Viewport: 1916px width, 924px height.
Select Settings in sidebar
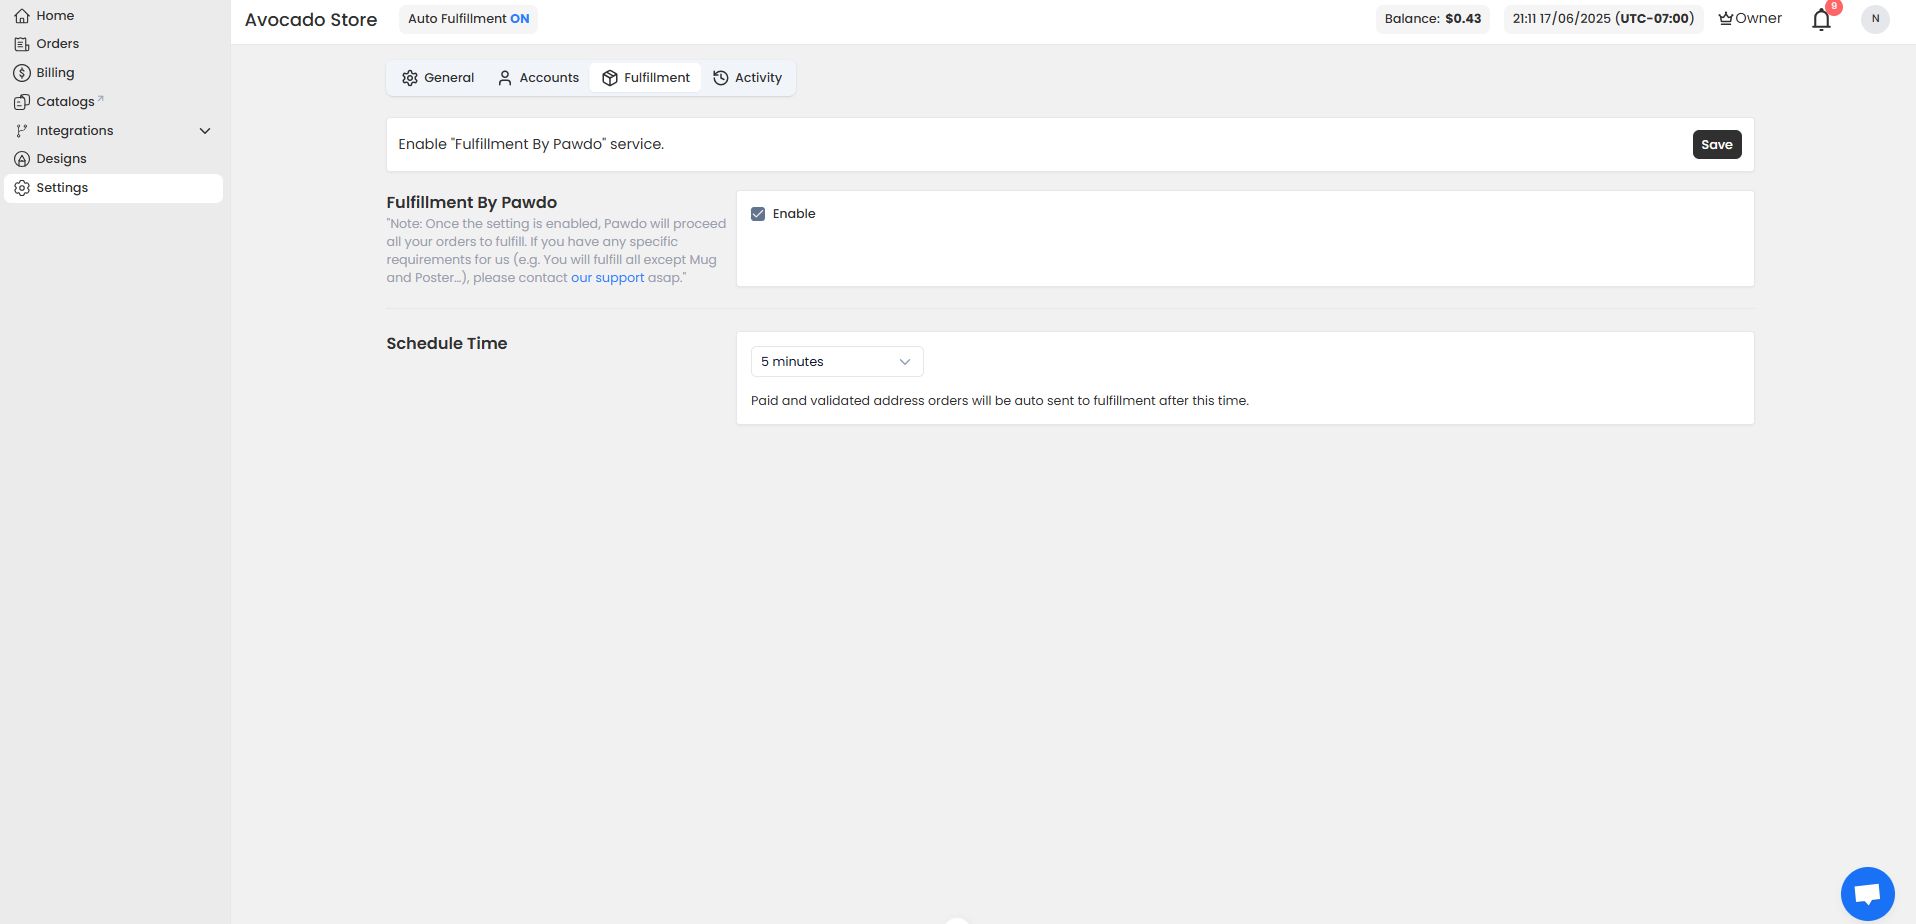(113, 188)
